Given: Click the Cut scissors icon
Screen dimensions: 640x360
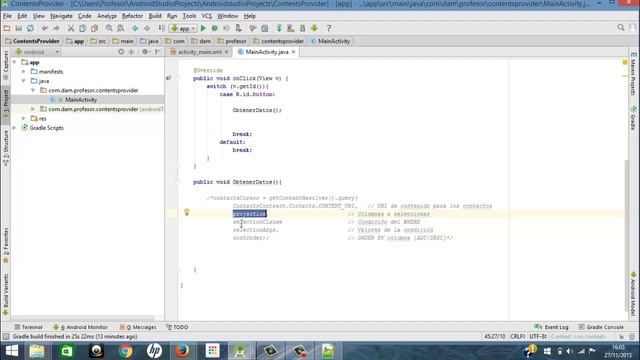Looking at the screenshot, I should point(71,28).
